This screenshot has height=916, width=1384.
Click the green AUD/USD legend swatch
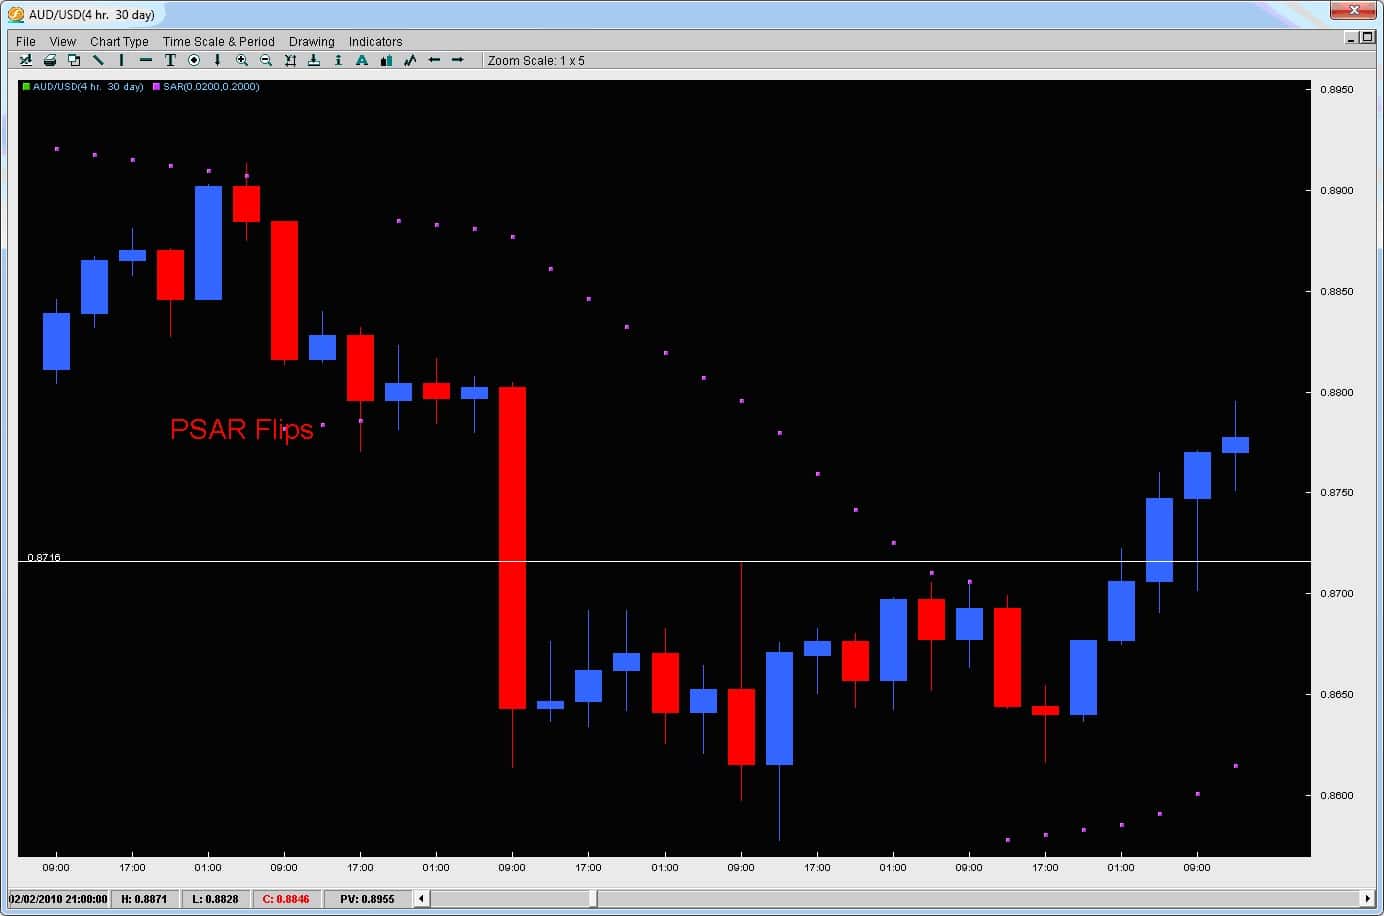pyautogui.click(x=26, y=87)
